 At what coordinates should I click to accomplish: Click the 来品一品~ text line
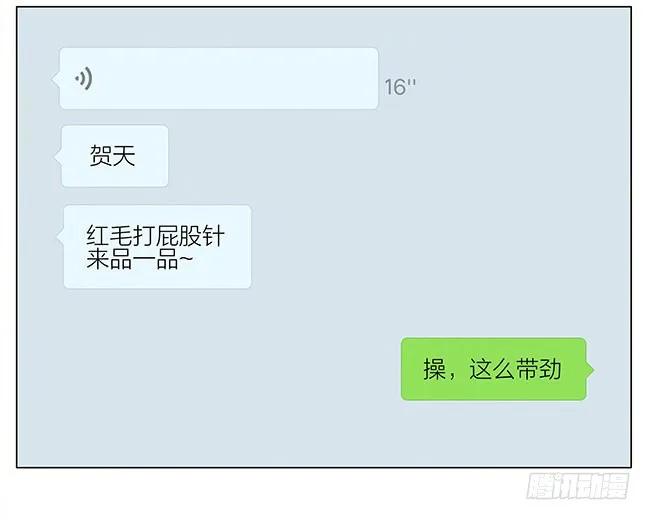139,260
